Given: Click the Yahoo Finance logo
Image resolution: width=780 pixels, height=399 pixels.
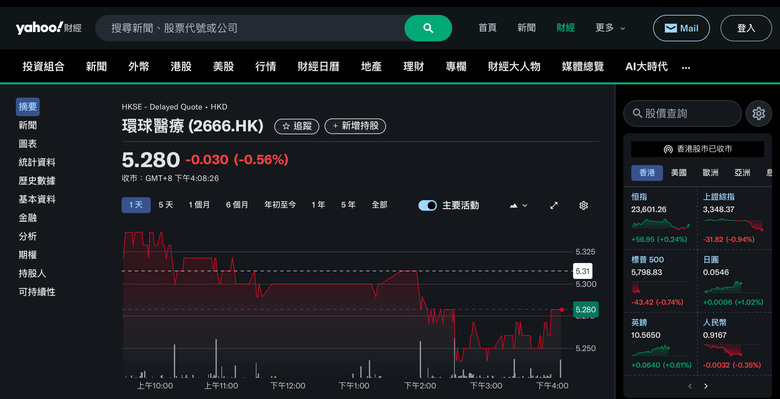Looking at the screenshot, I should [x=48, y=28].
